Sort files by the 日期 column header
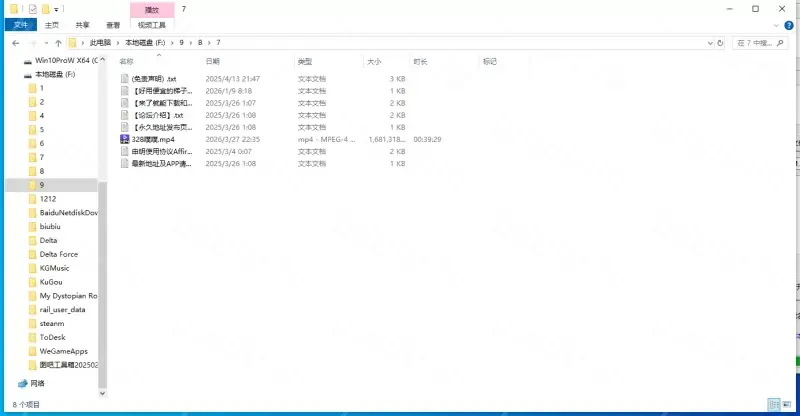 (x=213, y=61)
